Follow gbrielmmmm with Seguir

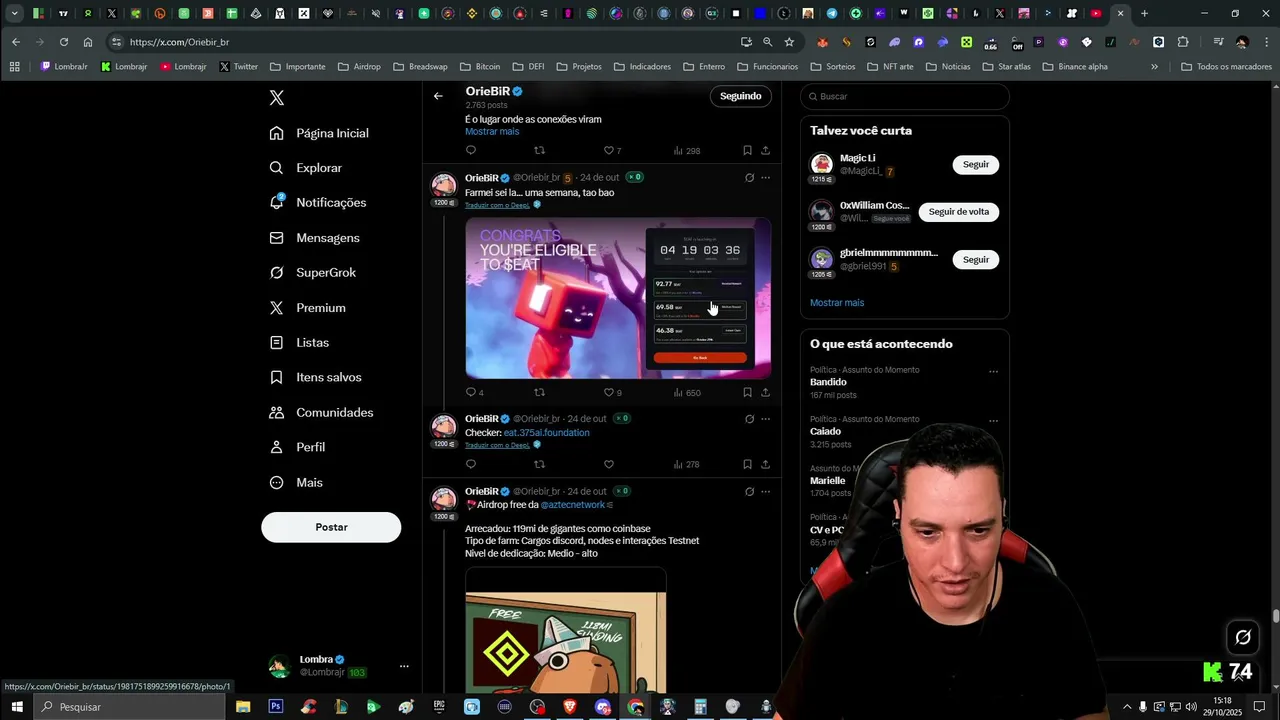(x=976, y=260)
